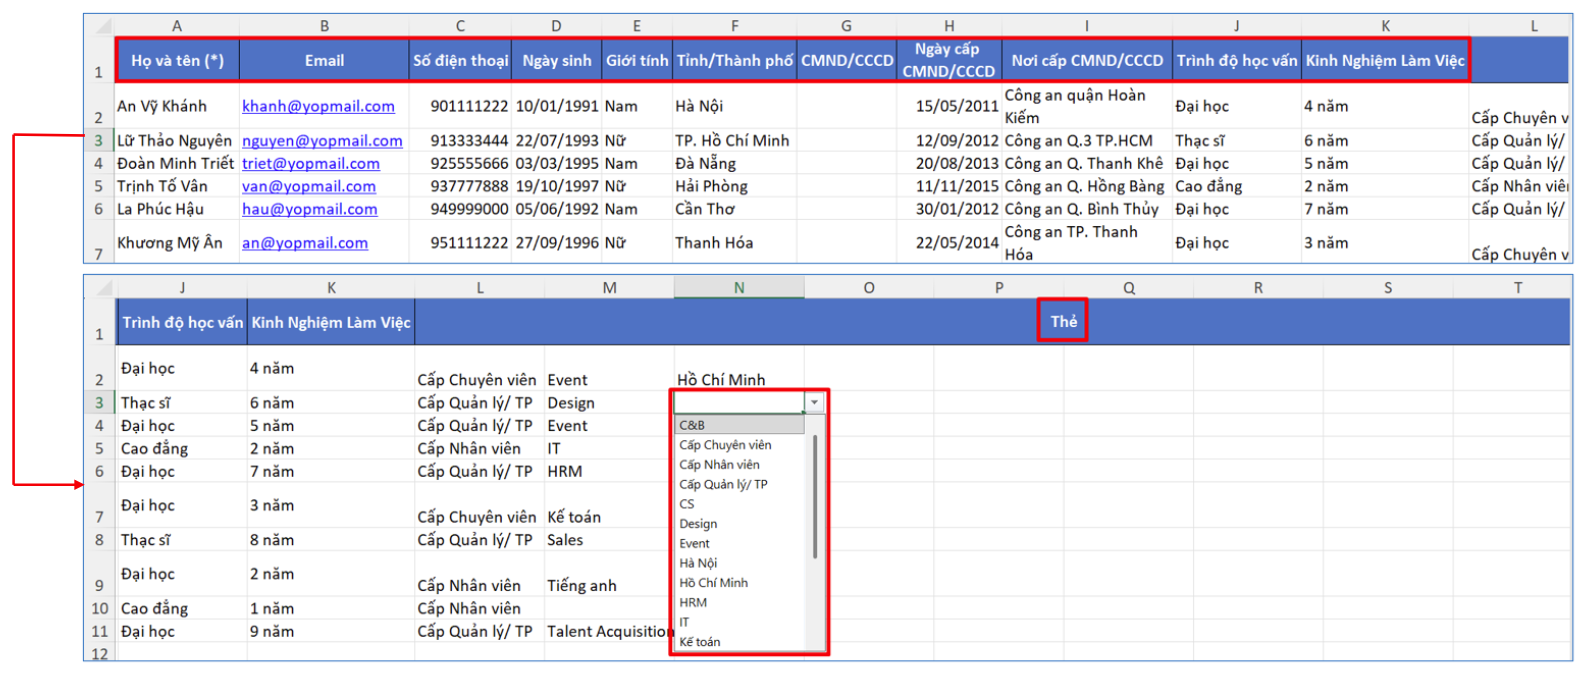Select the row 12 header

tap(99, 654)
